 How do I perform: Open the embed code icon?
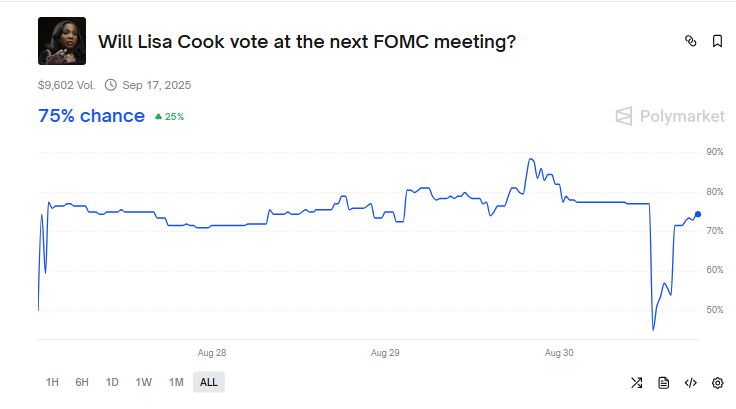point(690,382)
